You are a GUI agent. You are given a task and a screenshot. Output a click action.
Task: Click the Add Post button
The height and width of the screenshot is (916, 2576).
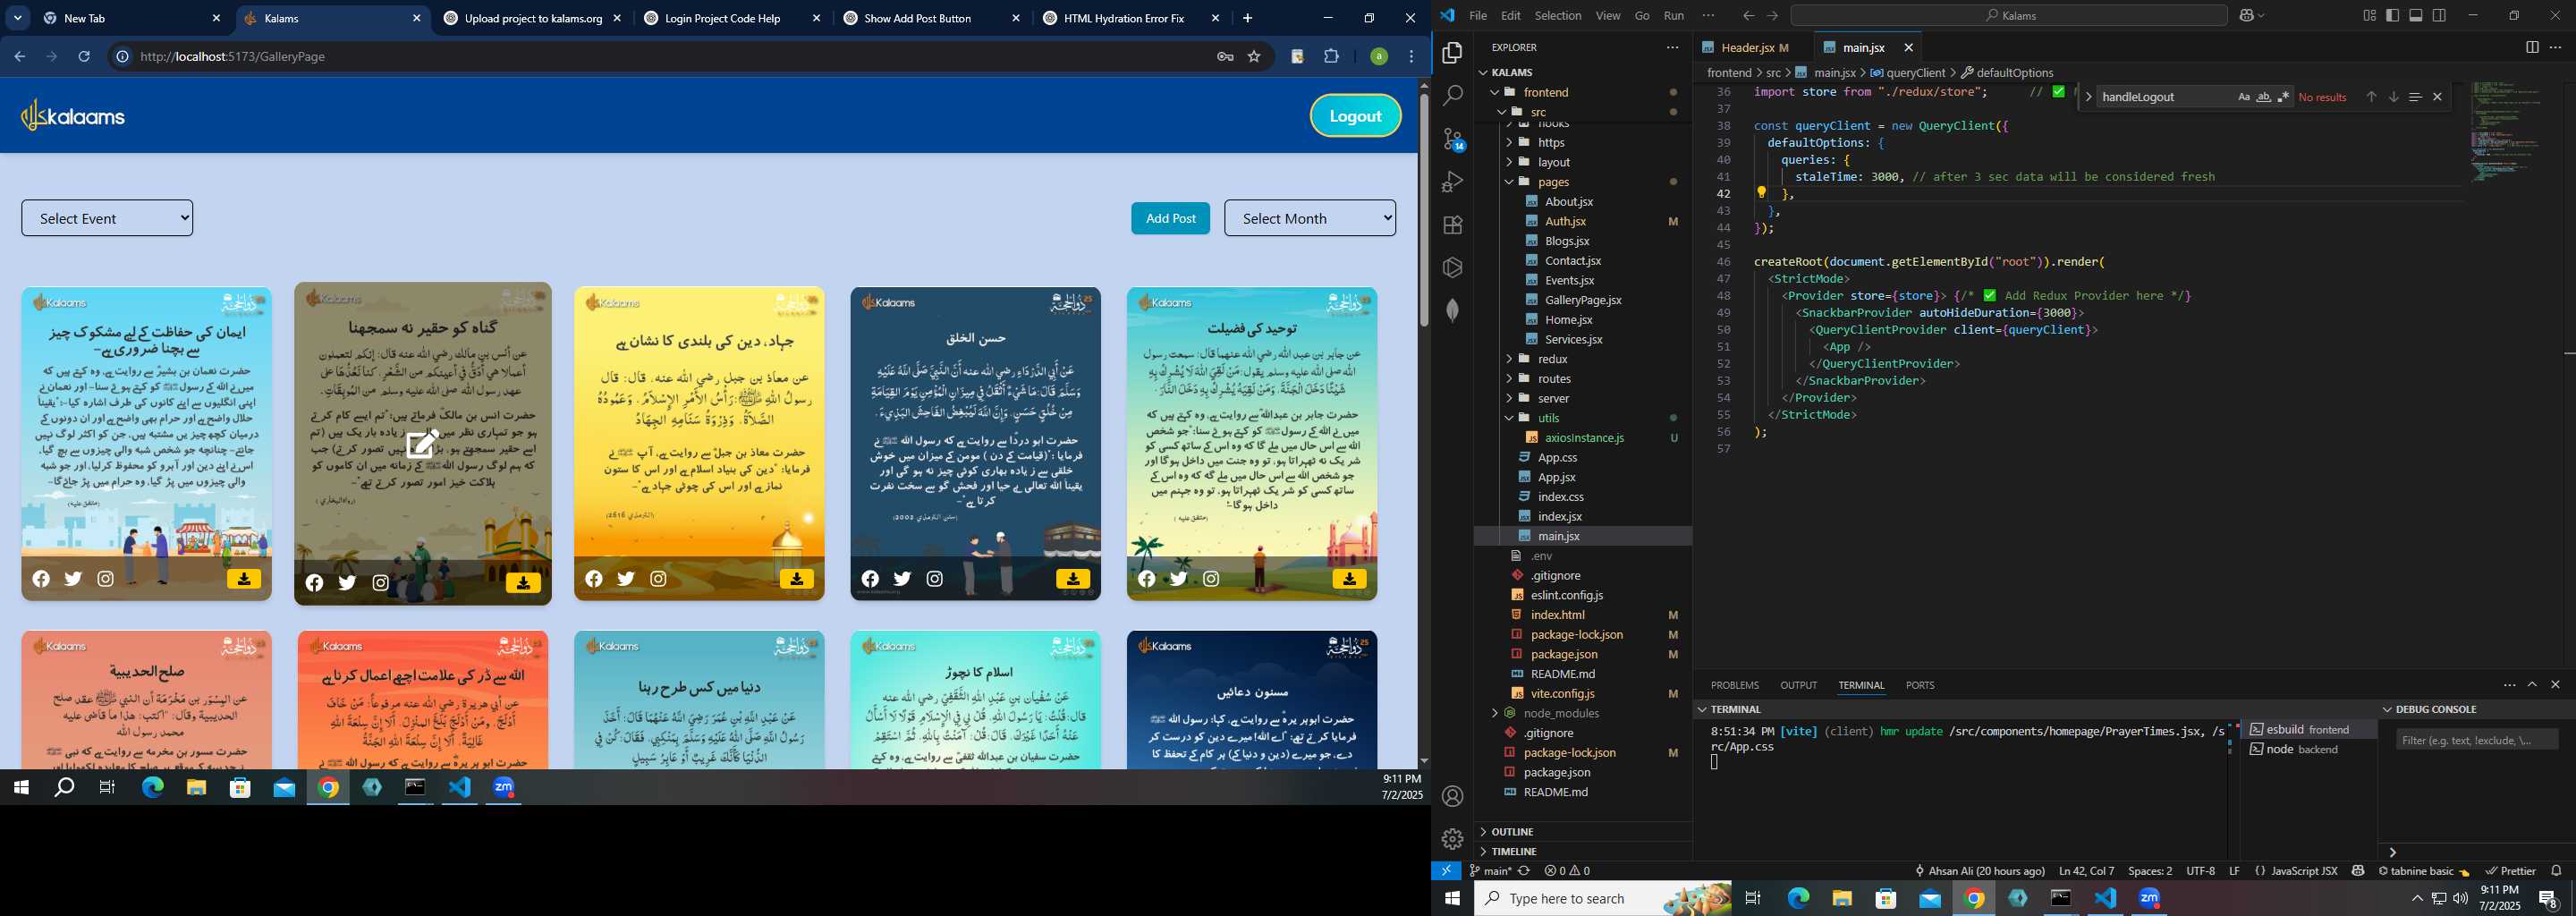(1170, 218)
